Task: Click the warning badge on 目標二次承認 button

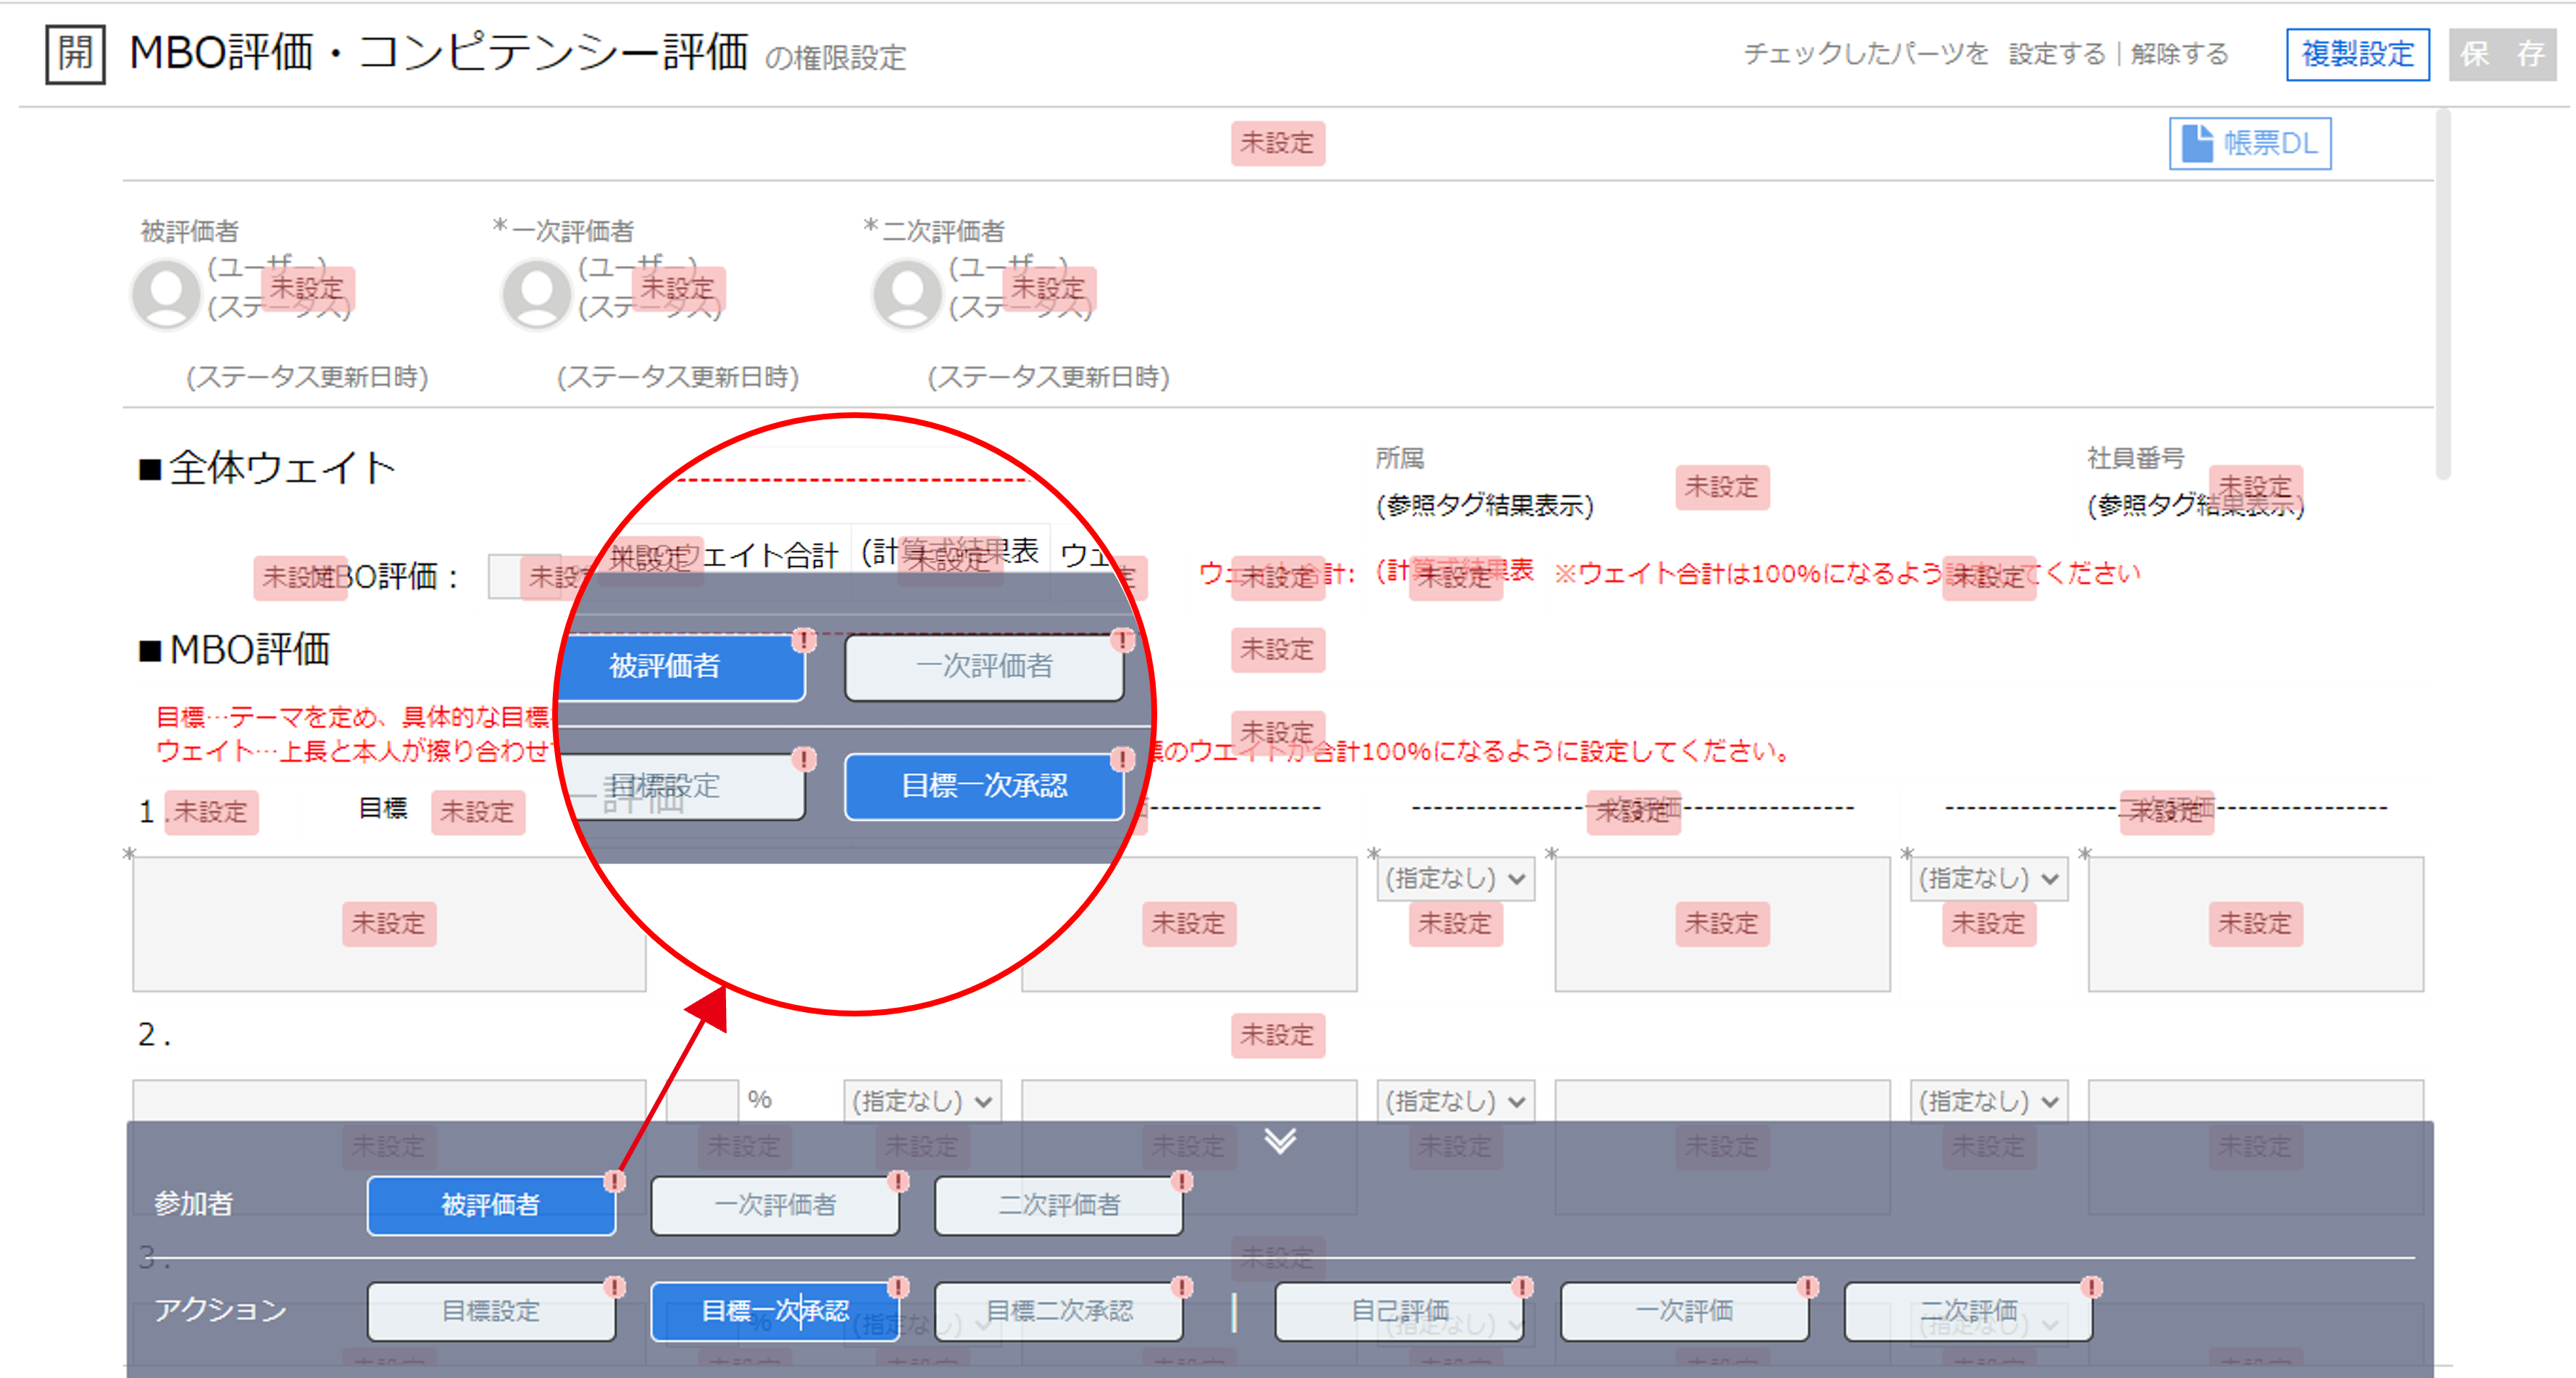Action: coord(1182,1286)
